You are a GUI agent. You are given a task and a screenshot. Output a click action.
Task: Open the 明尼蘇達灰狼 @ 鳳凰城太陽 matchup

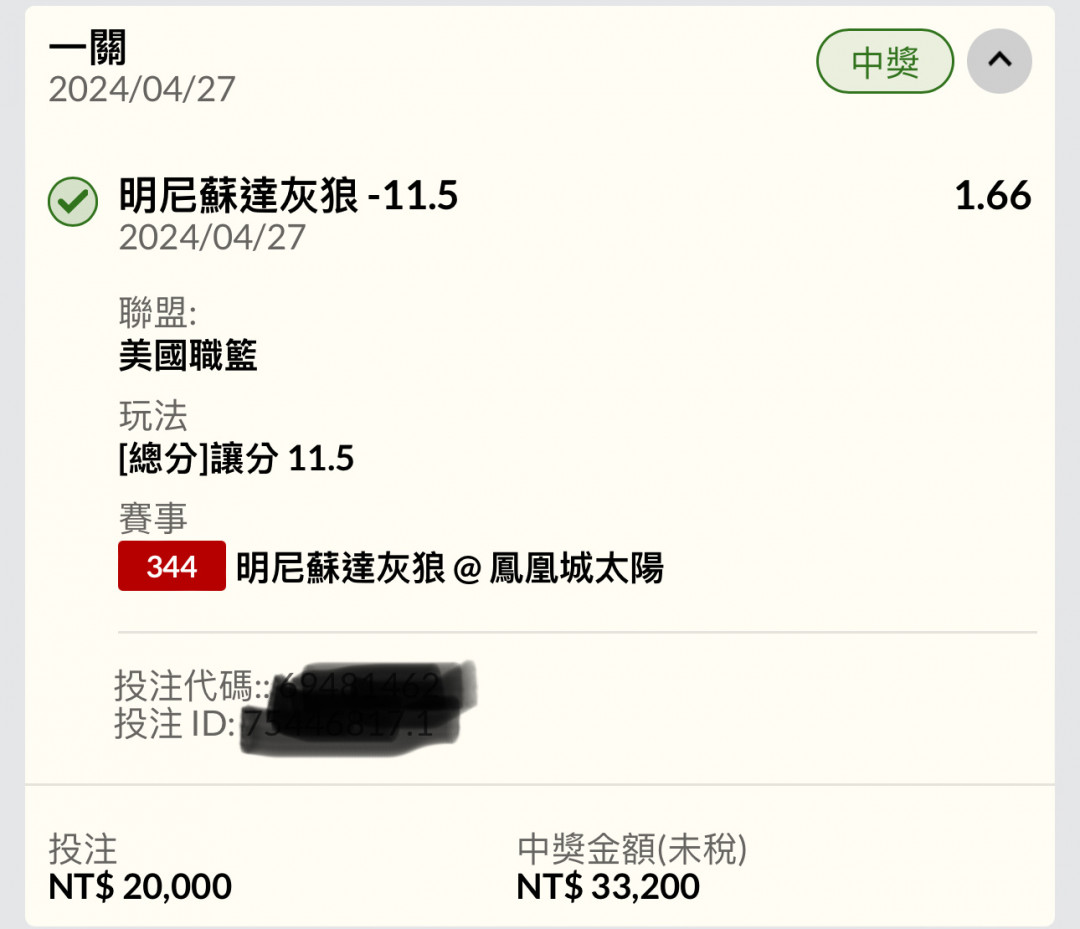(450, 567)
